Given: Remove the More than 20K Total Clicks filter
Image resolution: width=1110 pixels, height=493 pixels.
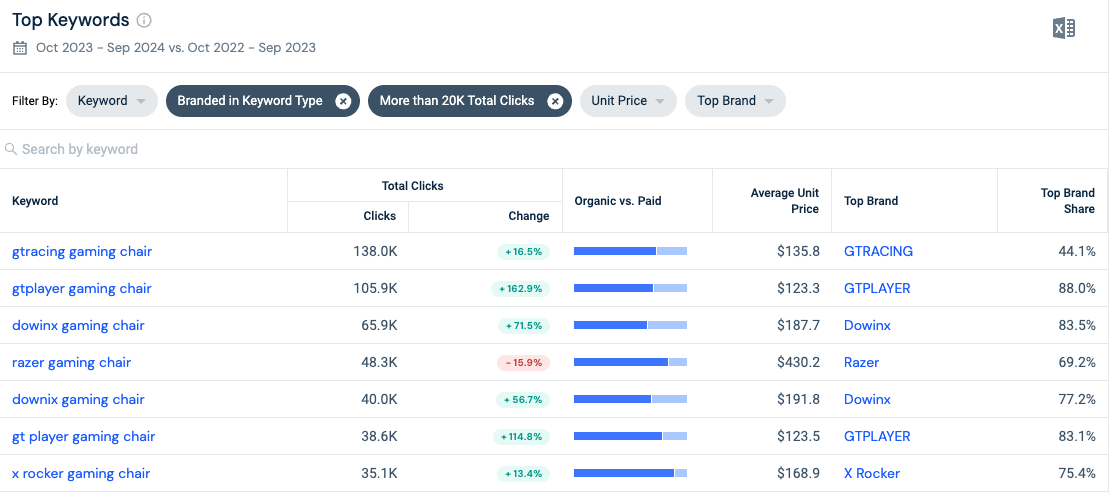Looking at the screenshot, I should coord(555,101).
